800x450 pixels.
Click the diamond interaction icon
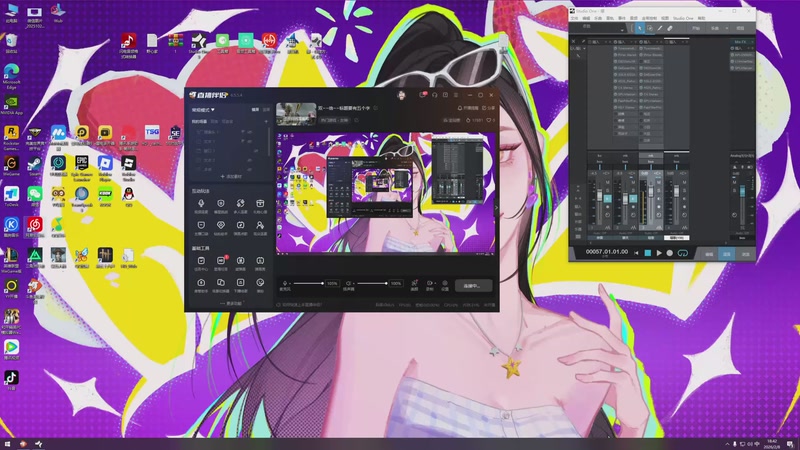[x=221, y=225]
